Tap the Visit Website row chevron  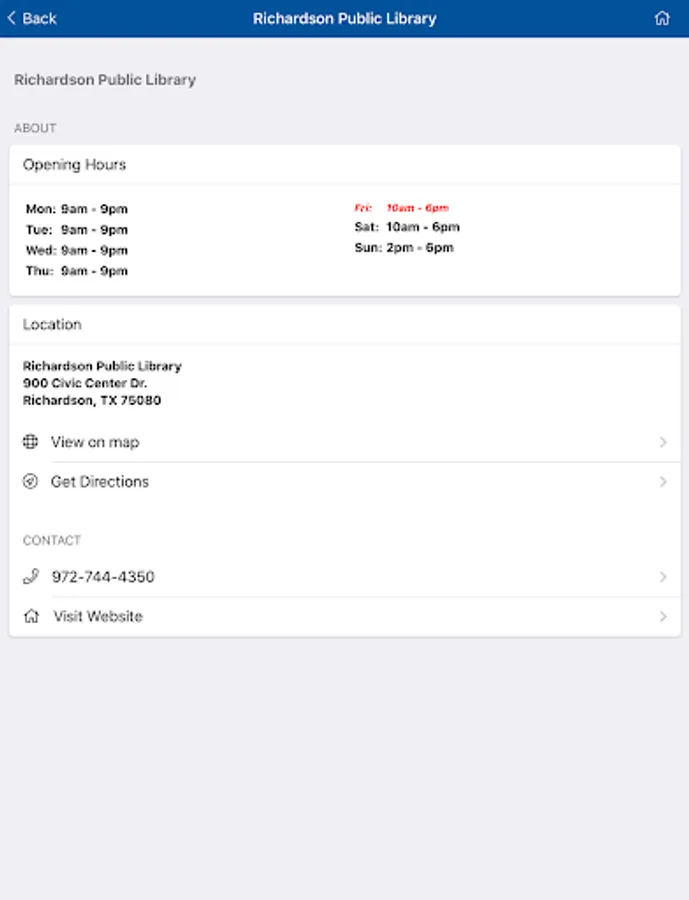pyautogui.click(x=662, y=616)
